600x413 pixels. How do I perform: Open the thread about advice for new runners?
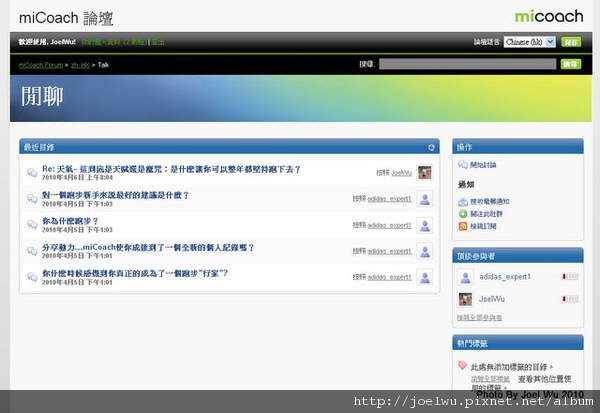115,195
